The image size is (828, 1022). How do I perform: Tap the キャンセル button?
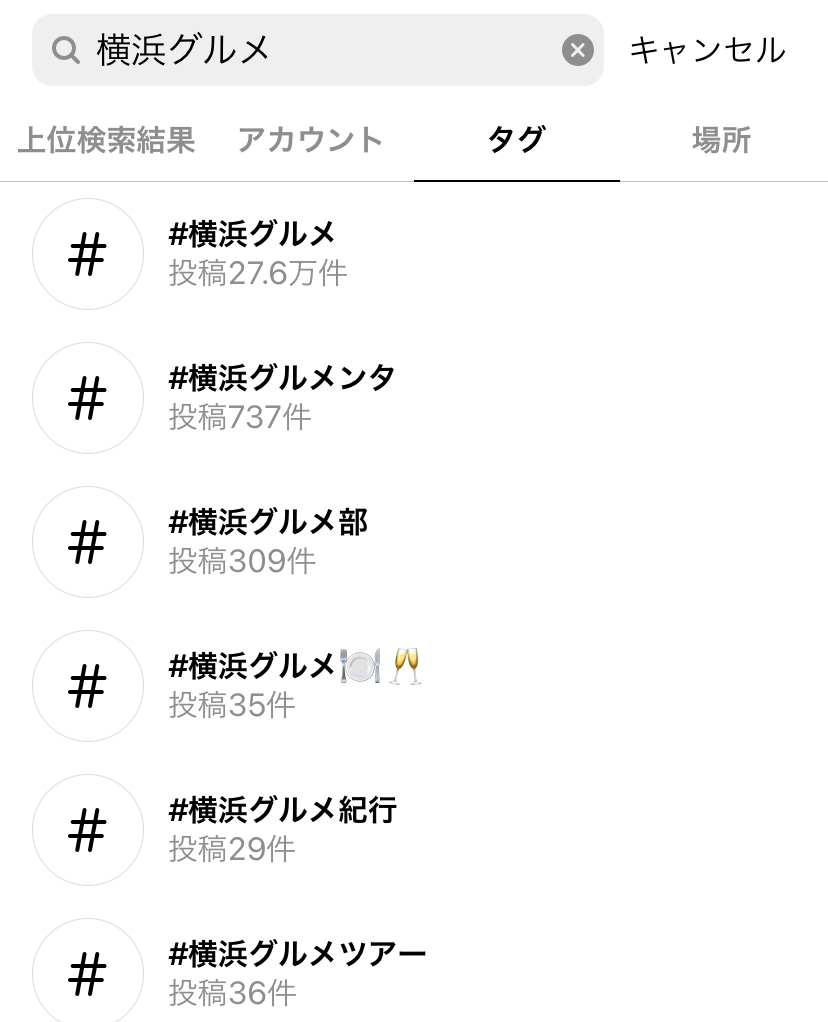pos(707,50)
